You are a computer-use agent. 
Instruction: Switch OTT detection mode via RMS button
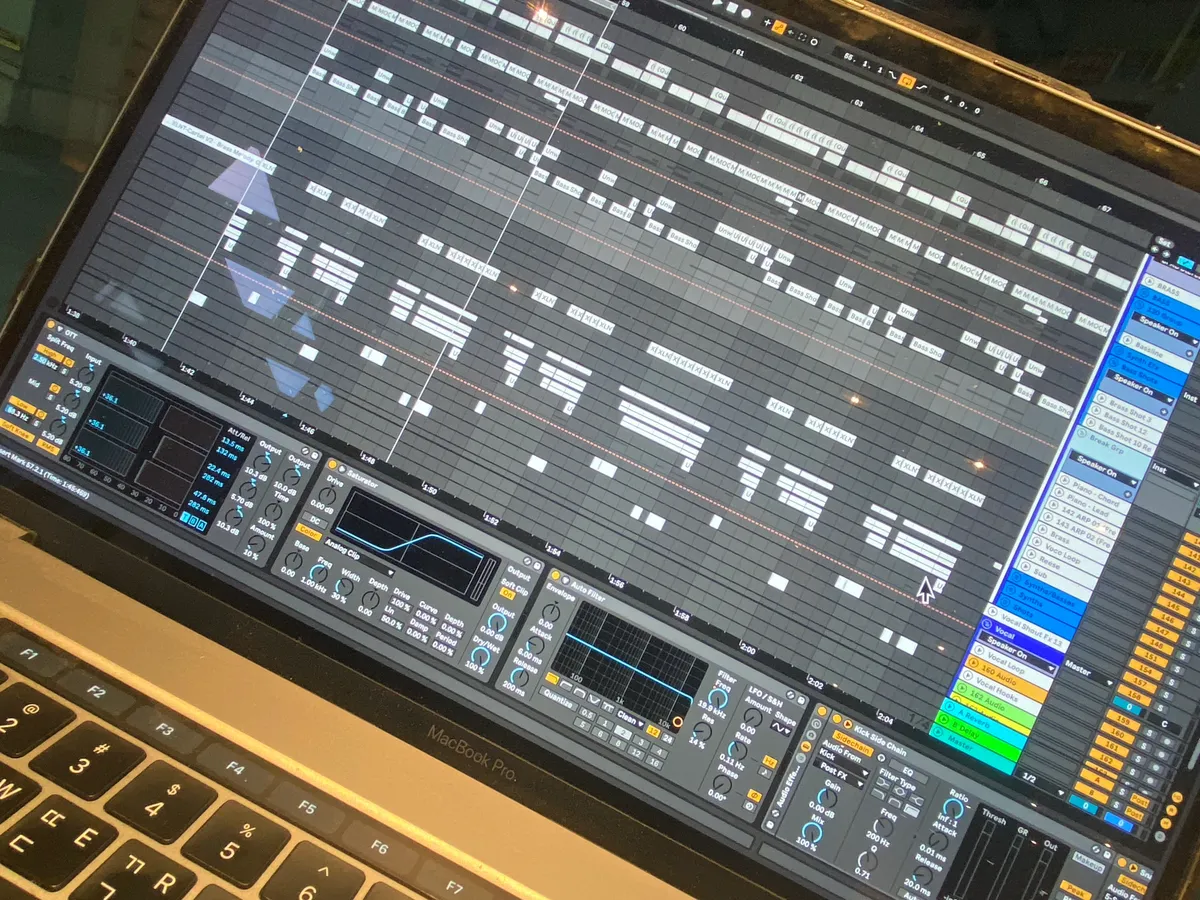point(47,446)
